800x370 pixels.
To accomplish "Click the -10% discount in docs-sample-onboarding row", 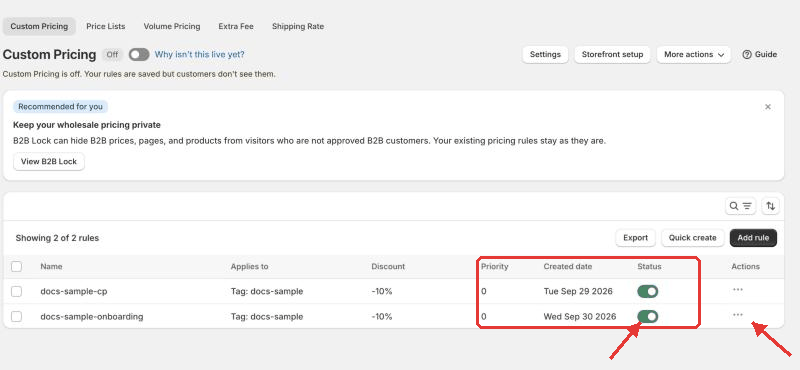I will click(x=382, y=316).
